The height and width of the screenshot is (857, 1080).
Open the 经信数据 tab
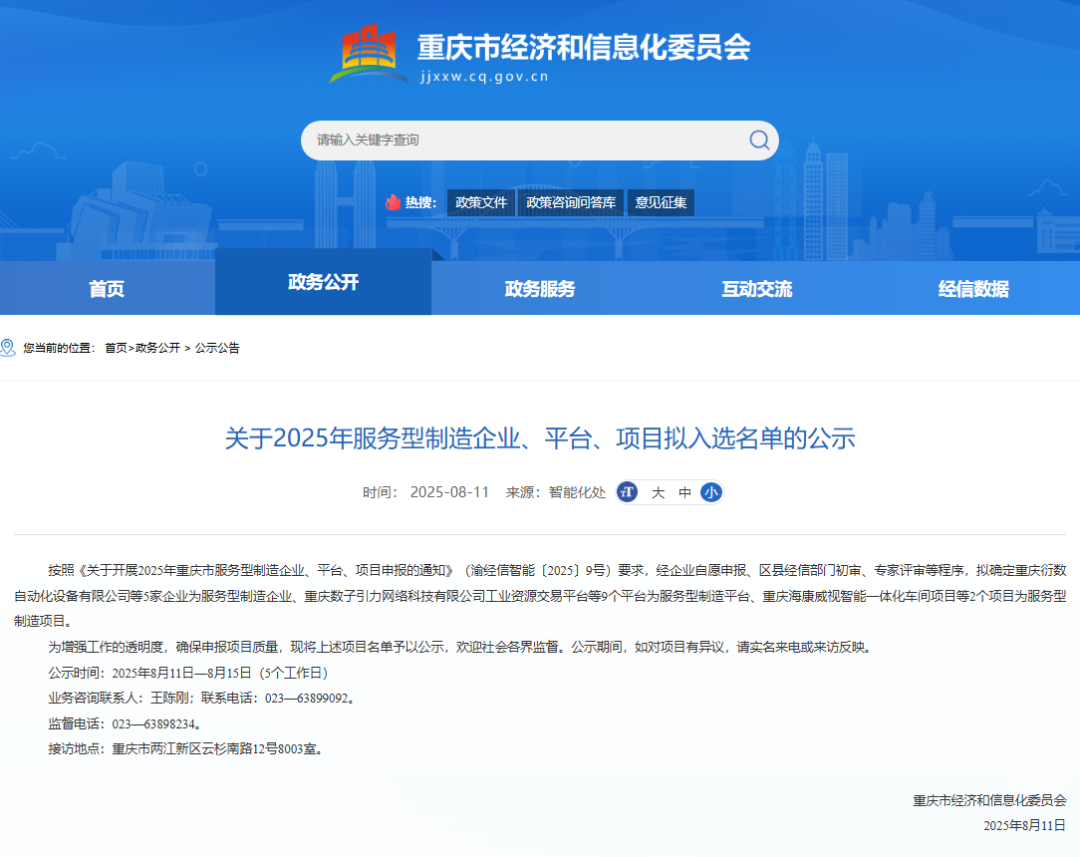[973, 289]
